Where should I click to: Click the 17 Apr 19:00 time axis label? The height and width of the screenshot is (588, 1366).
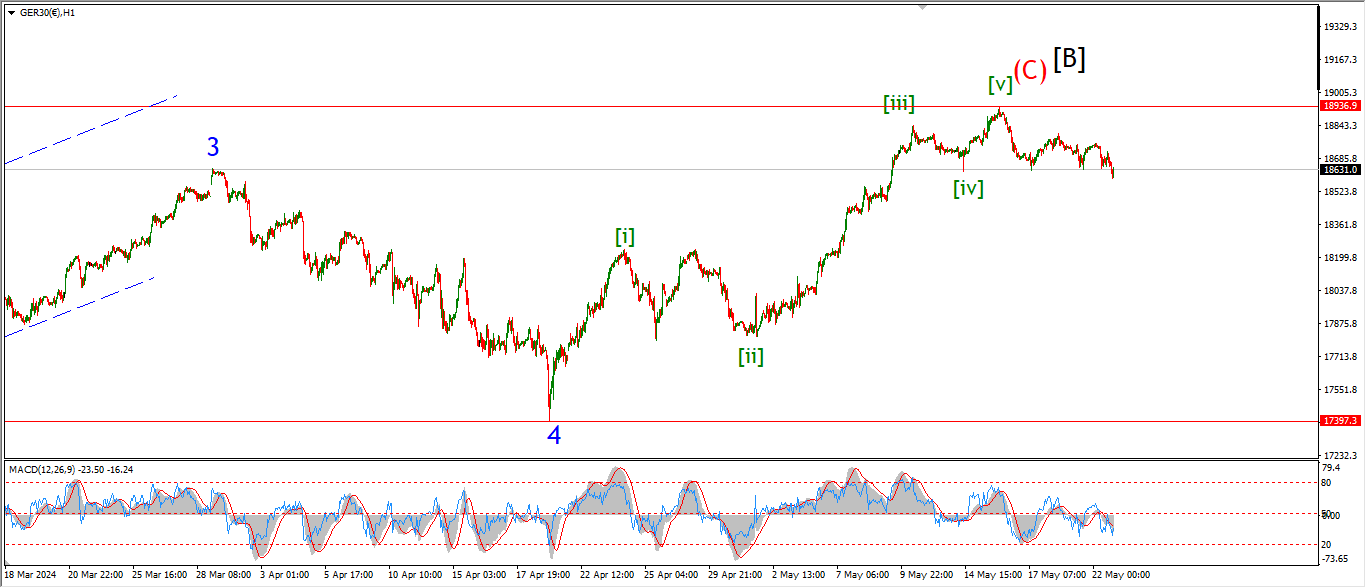541,576
